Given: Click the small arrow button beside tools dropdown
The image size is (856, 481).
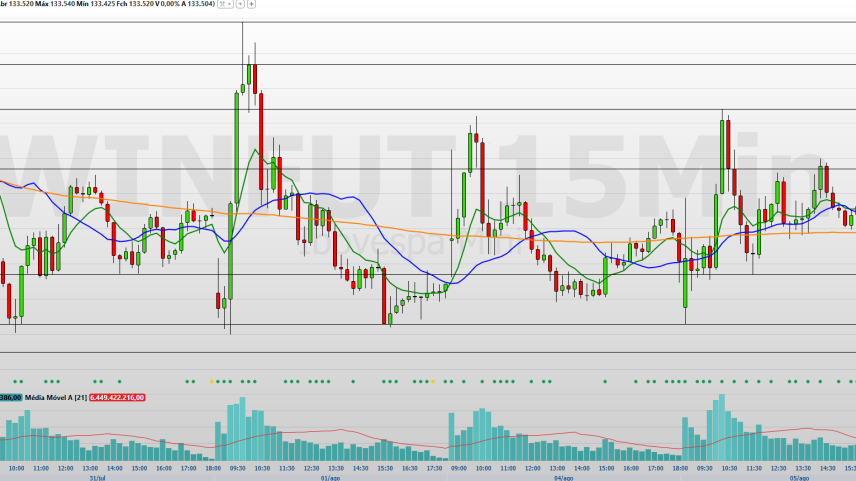Looking at the screenshot, I should [240, 4].
